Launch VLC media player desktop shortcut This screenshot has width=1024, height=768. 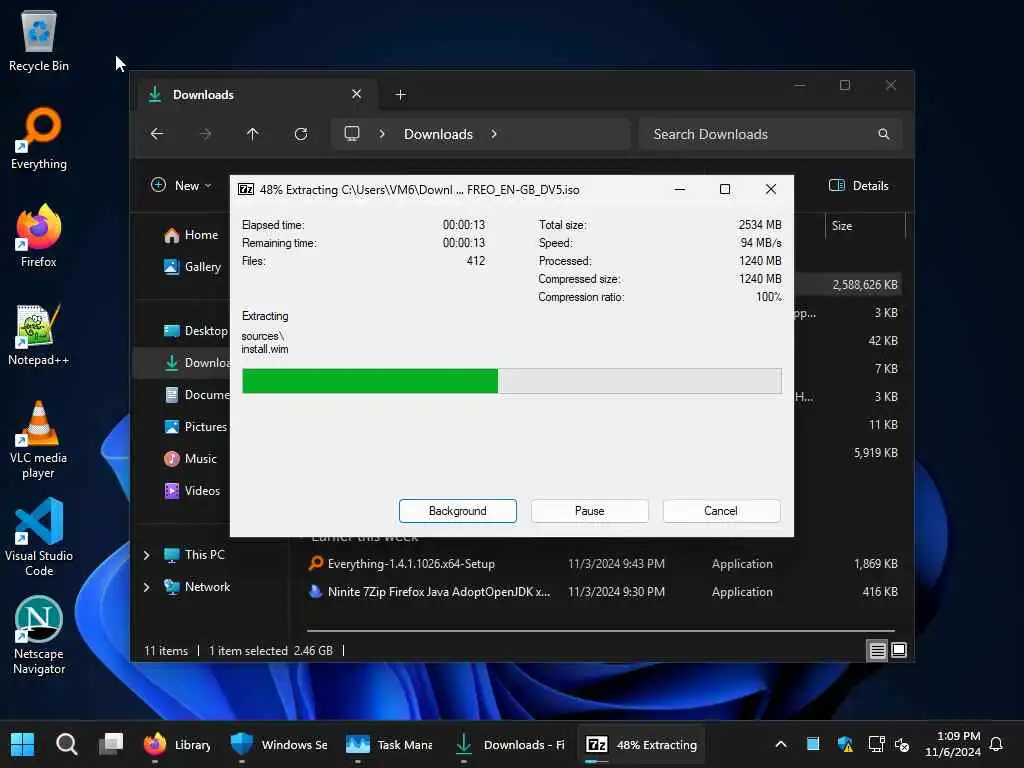[x=39, y=440]
